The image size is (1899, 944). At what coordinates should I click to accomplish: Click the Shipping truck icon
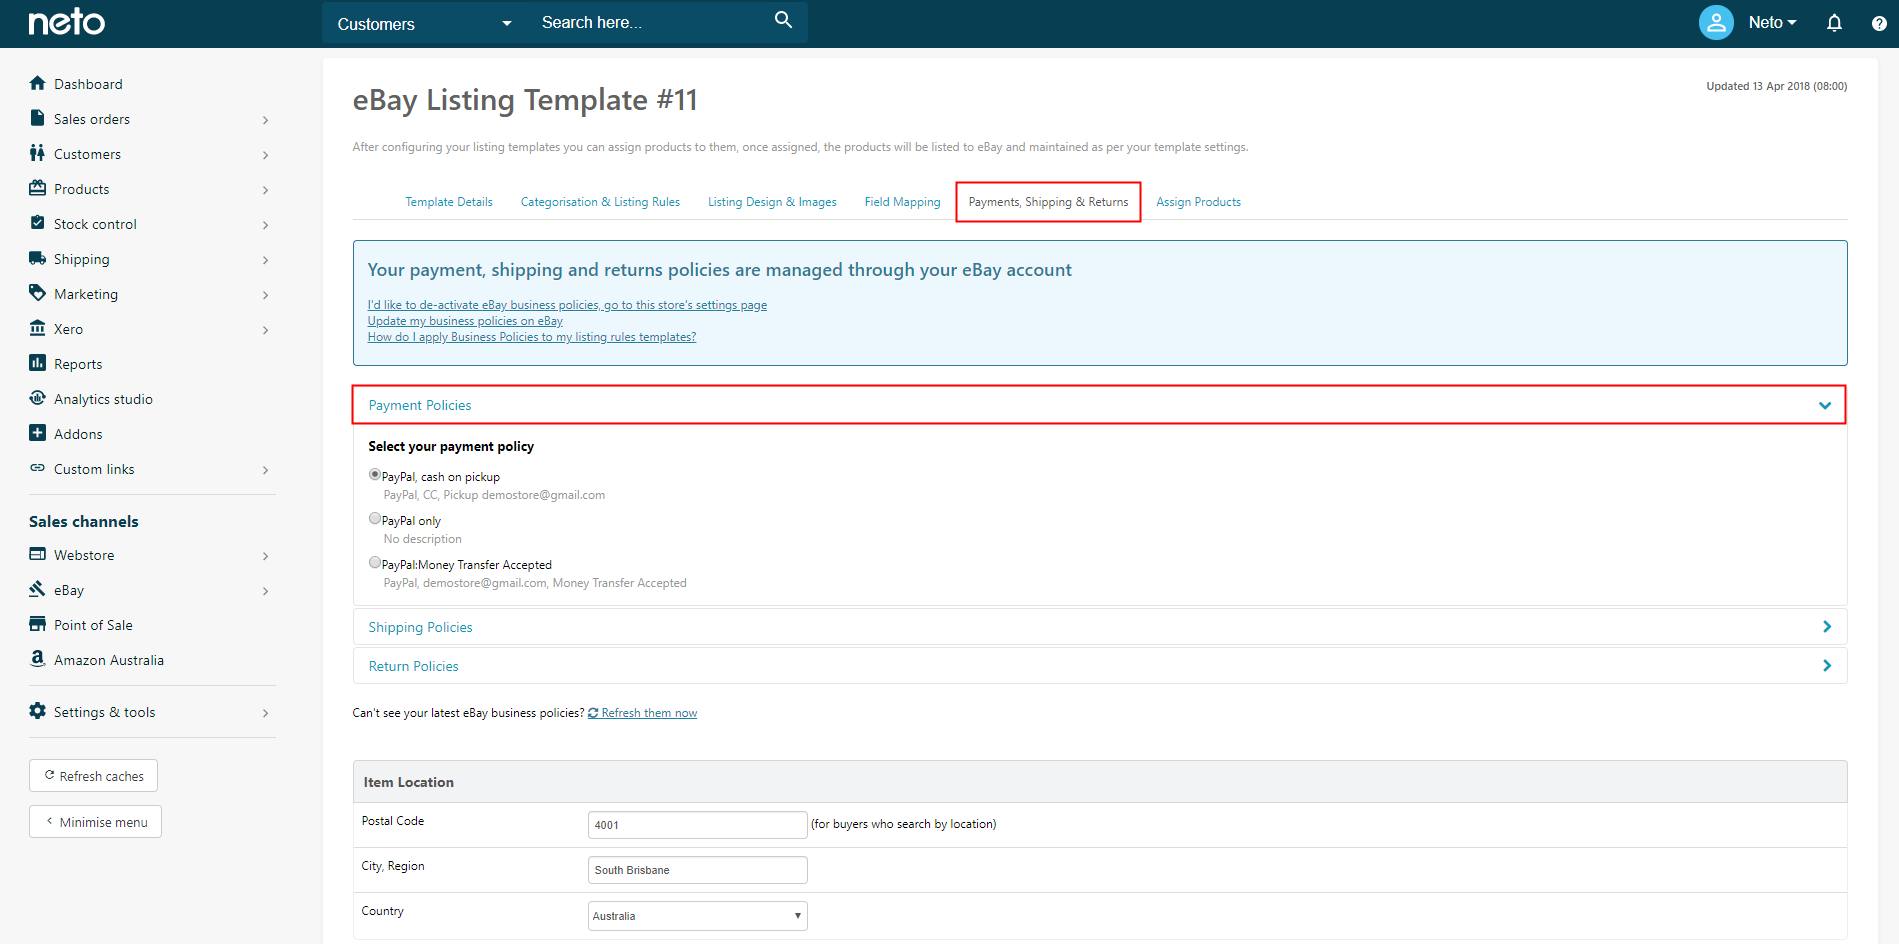(x=38, y=258)
